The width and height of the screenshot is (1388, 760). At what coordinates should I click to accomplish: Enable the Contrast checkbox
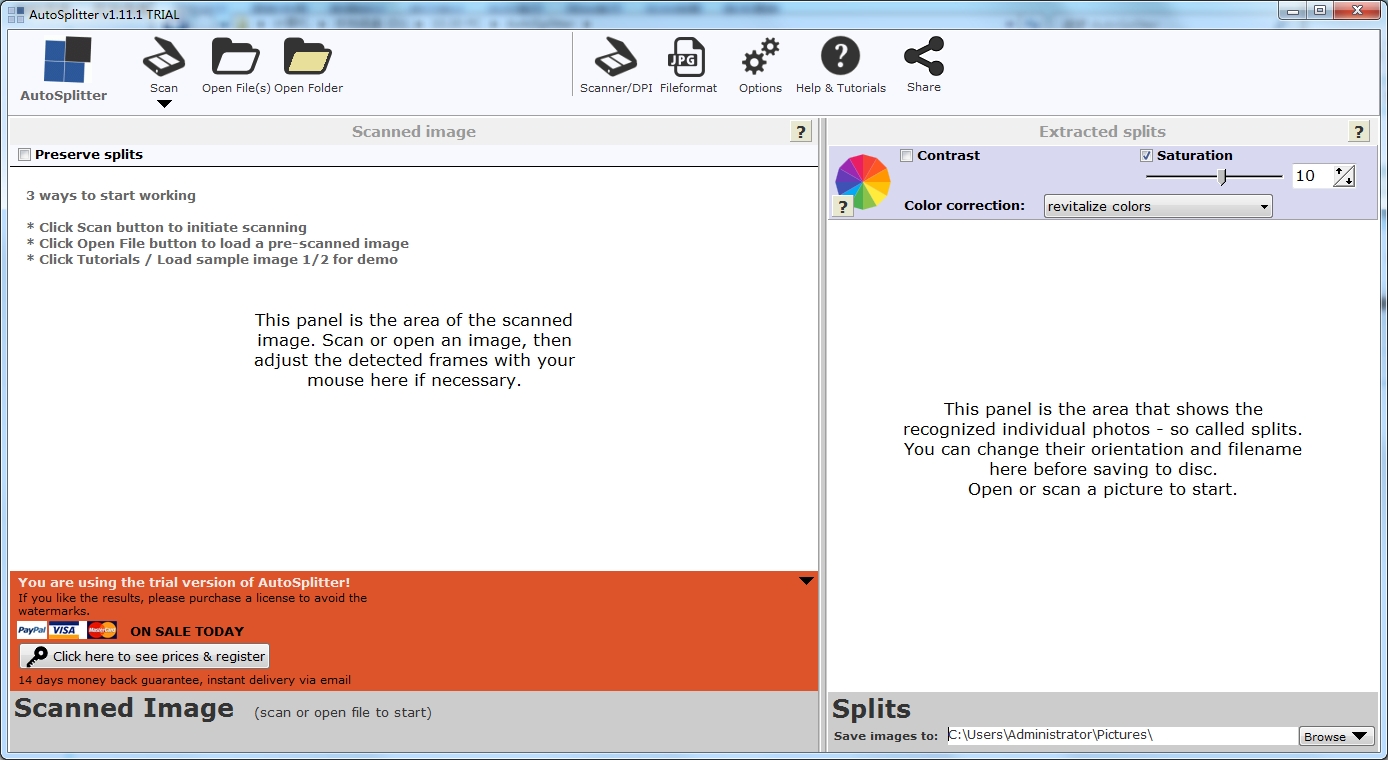pyautogui.click(x=906, y=156)
